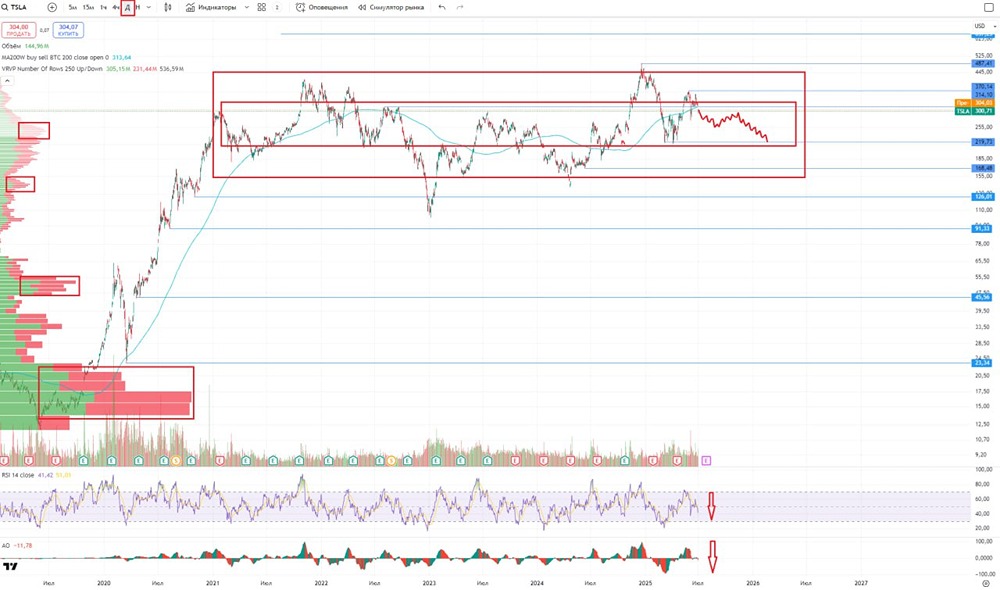This screenshot has height=590, width=1000.
Task: Open the TradingView logo link
Action: (10, 566)
